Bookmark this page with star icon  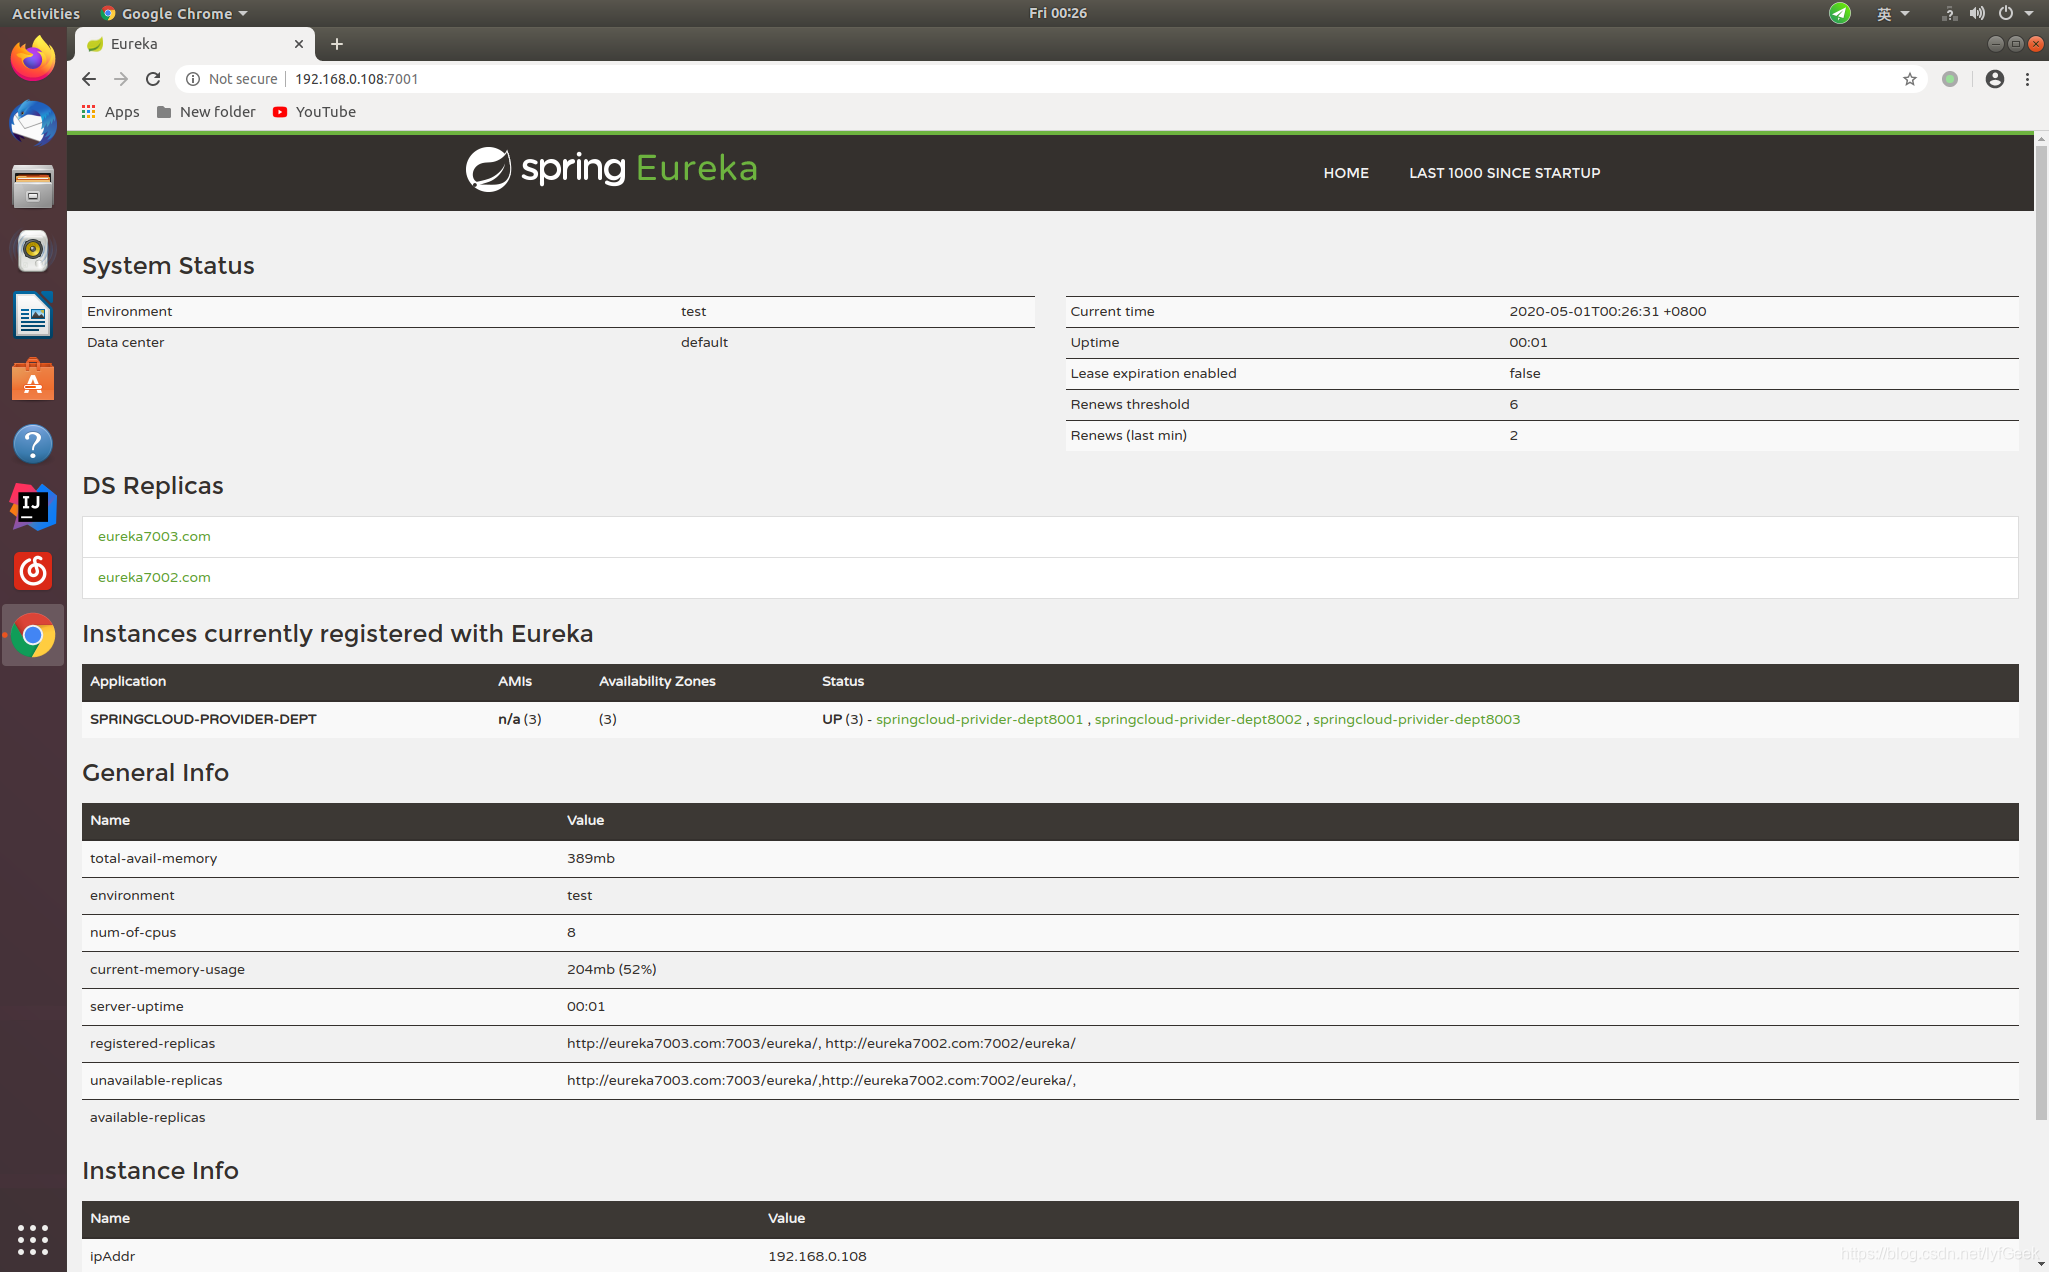(x=1909, y=79)
